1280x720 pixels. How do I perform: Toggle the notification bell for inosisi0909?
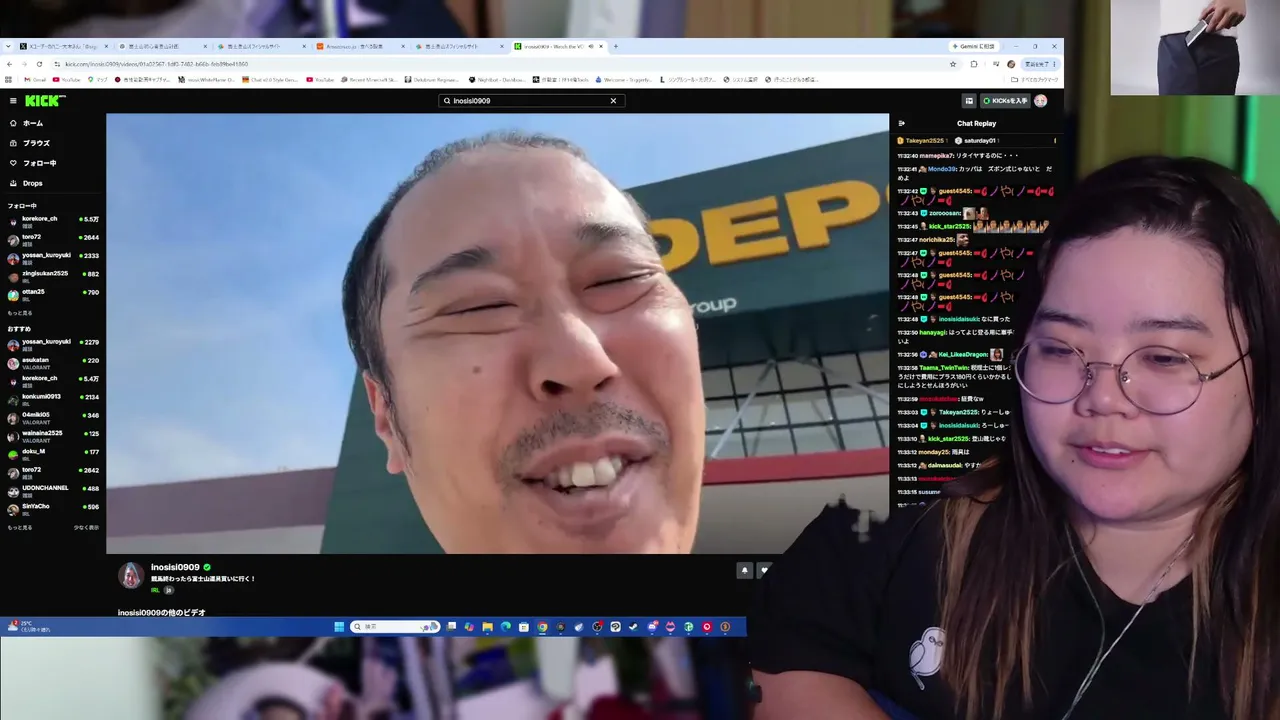coord(744,570)
